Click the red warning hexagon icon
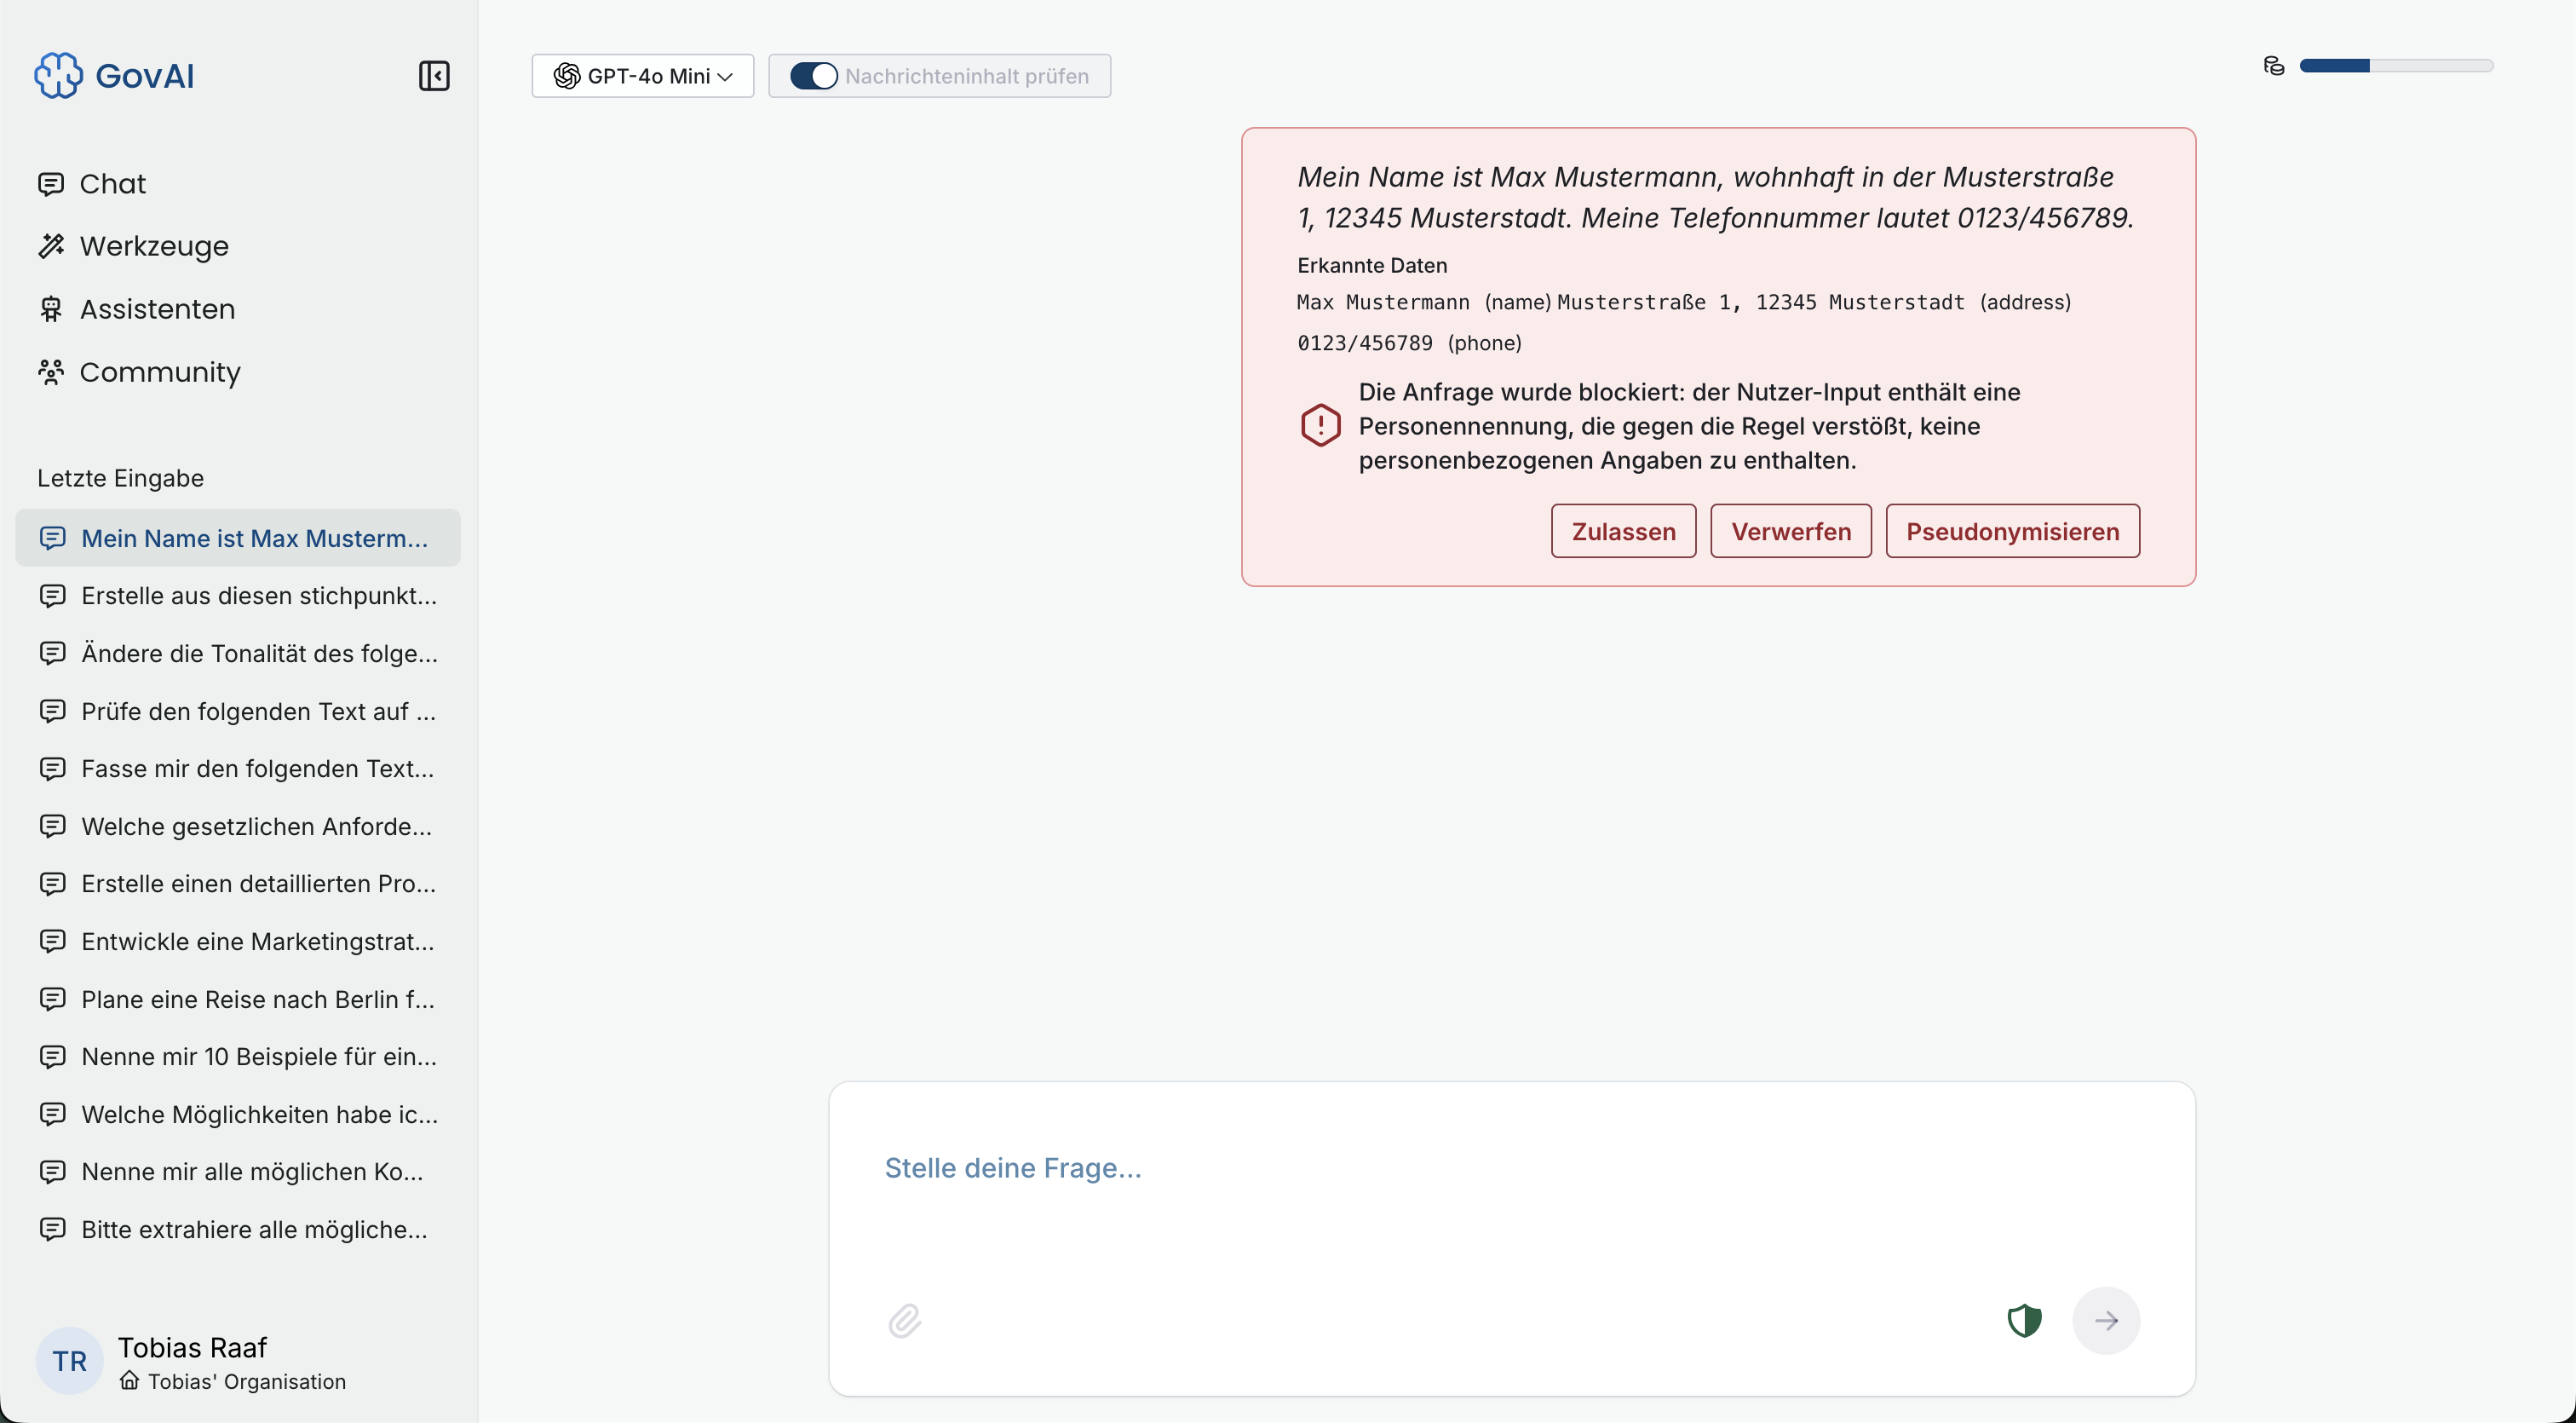2576x1423 pixels. coord(1320,425)
